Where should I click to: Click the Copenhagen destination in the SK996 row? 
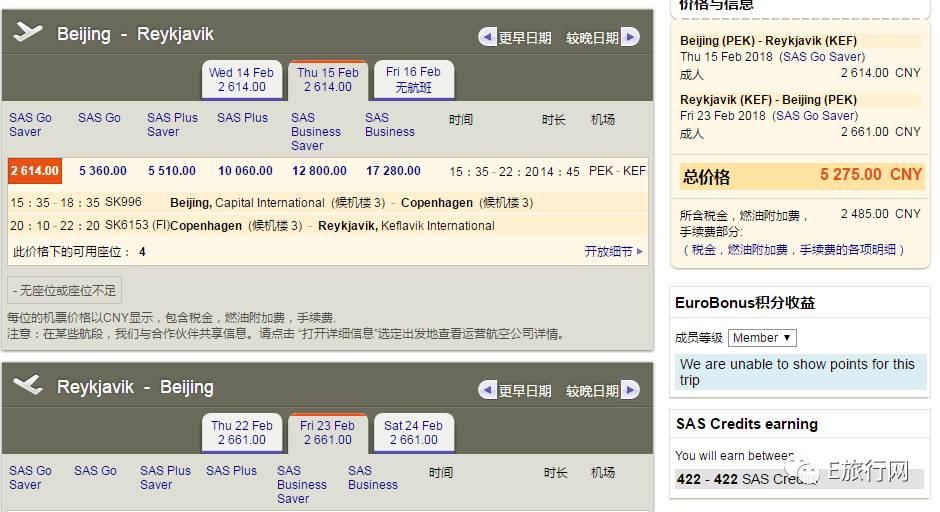click(436, 203)
